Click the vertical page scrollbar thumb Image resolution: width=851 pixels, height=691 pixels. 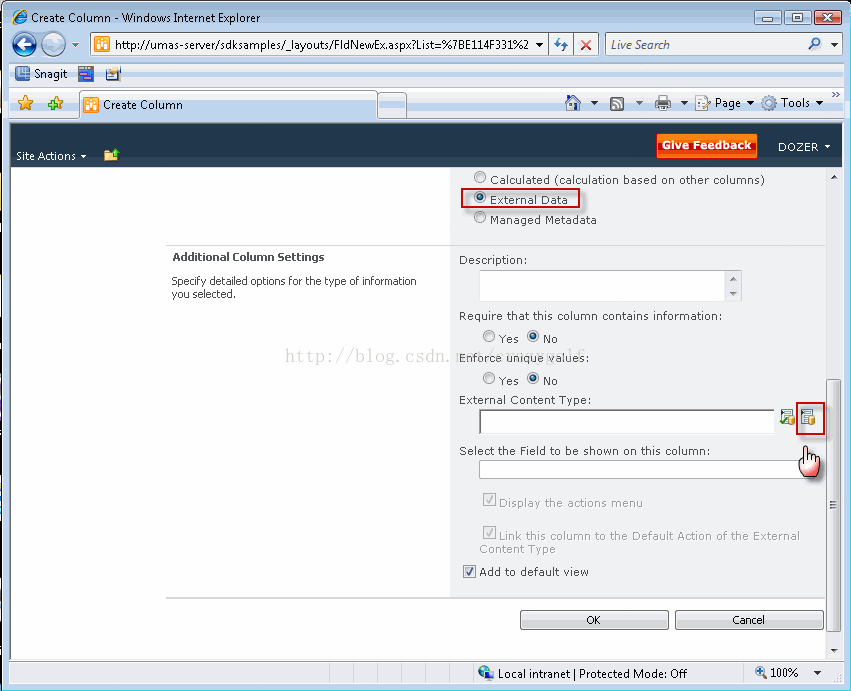(x=834, y=505)
